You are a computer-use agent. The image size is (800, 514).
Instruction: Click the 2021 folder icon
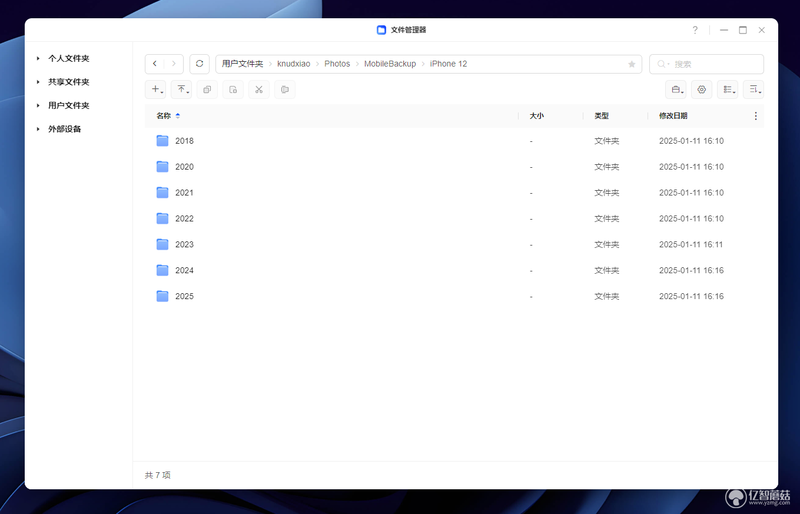click(162, 192)
